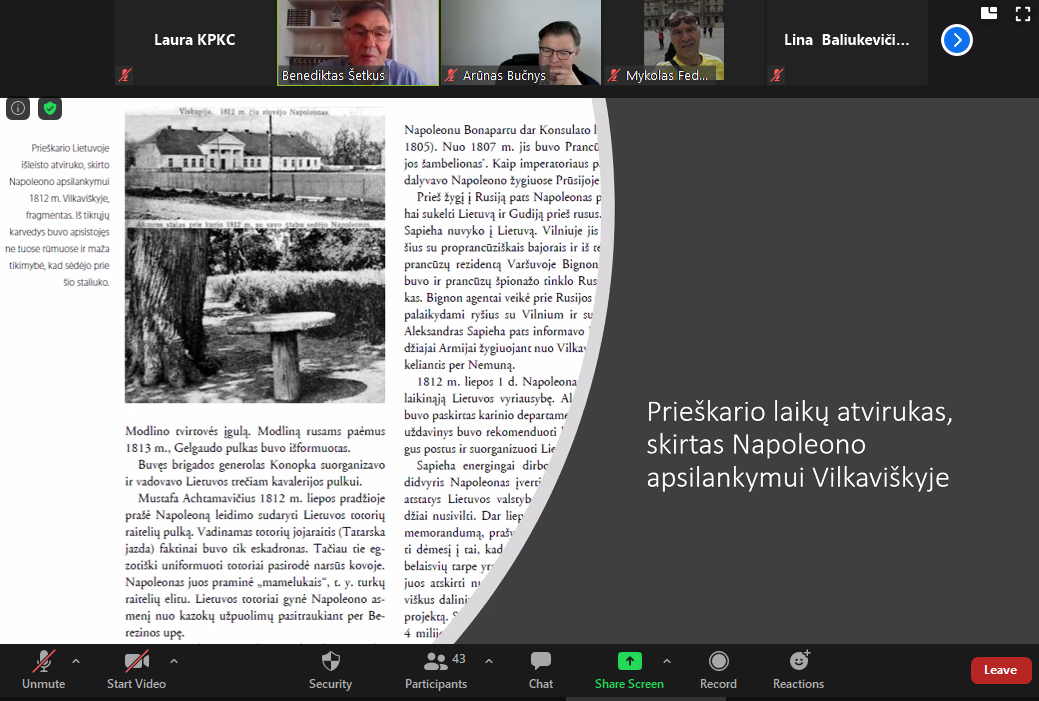
Task: Click the green encryption shield icon
Action: (x=50, y=108)
